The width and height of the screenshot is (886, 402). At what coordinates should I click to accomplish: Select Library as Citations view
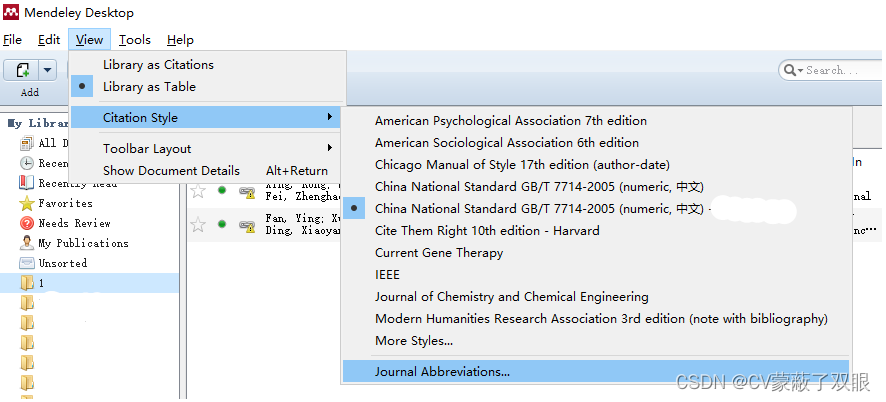[x=207, y=65]
